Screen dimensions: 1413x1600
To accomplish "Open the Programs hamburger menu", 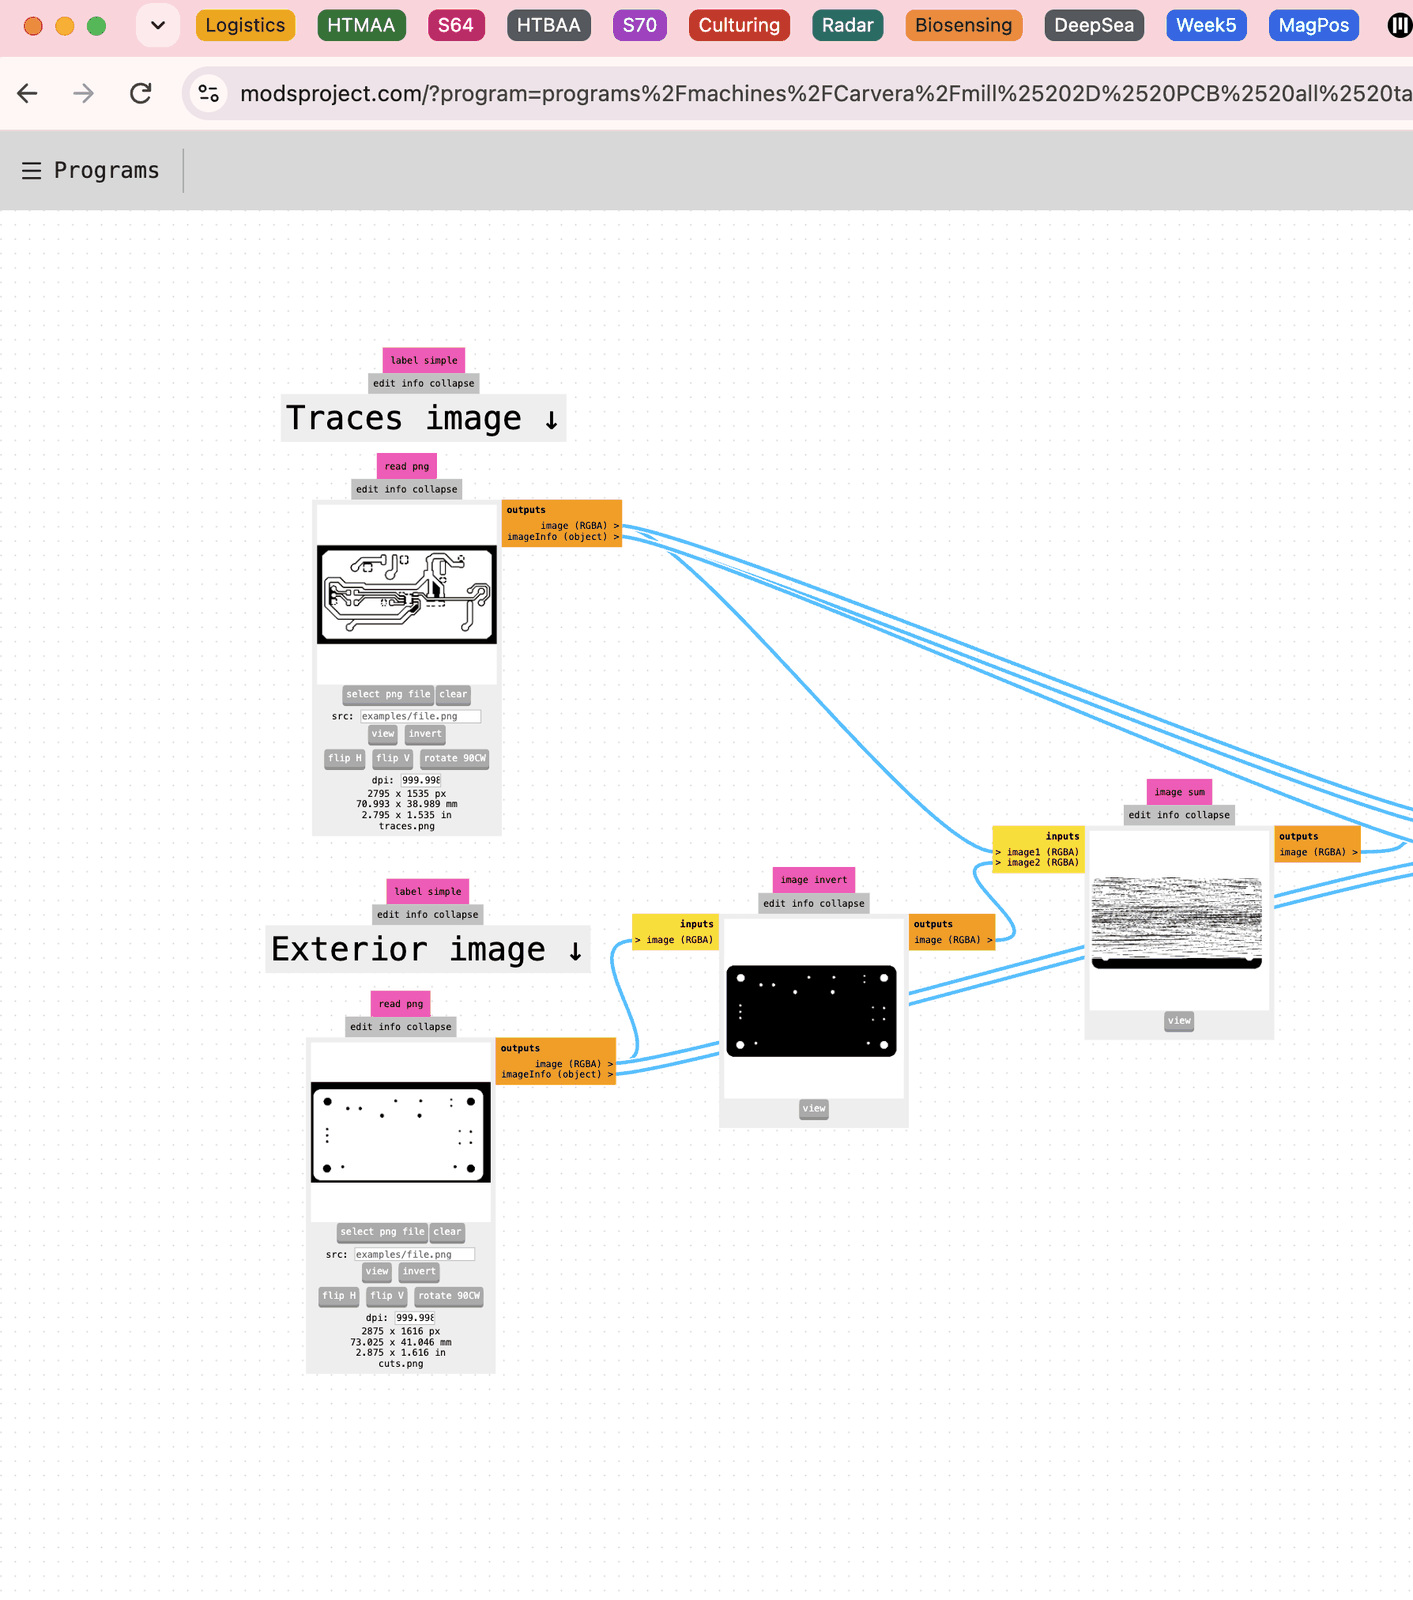I will (x=32, y=171).
